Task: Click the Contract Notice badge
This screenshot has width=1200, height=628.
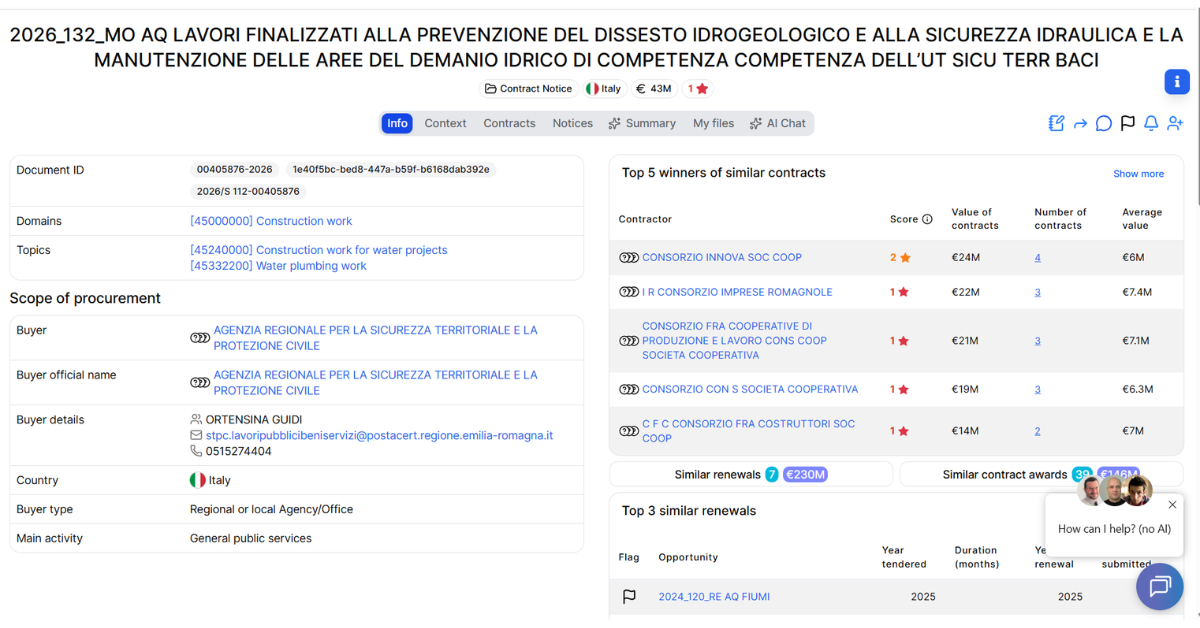Action: click(x=528, y=89)
